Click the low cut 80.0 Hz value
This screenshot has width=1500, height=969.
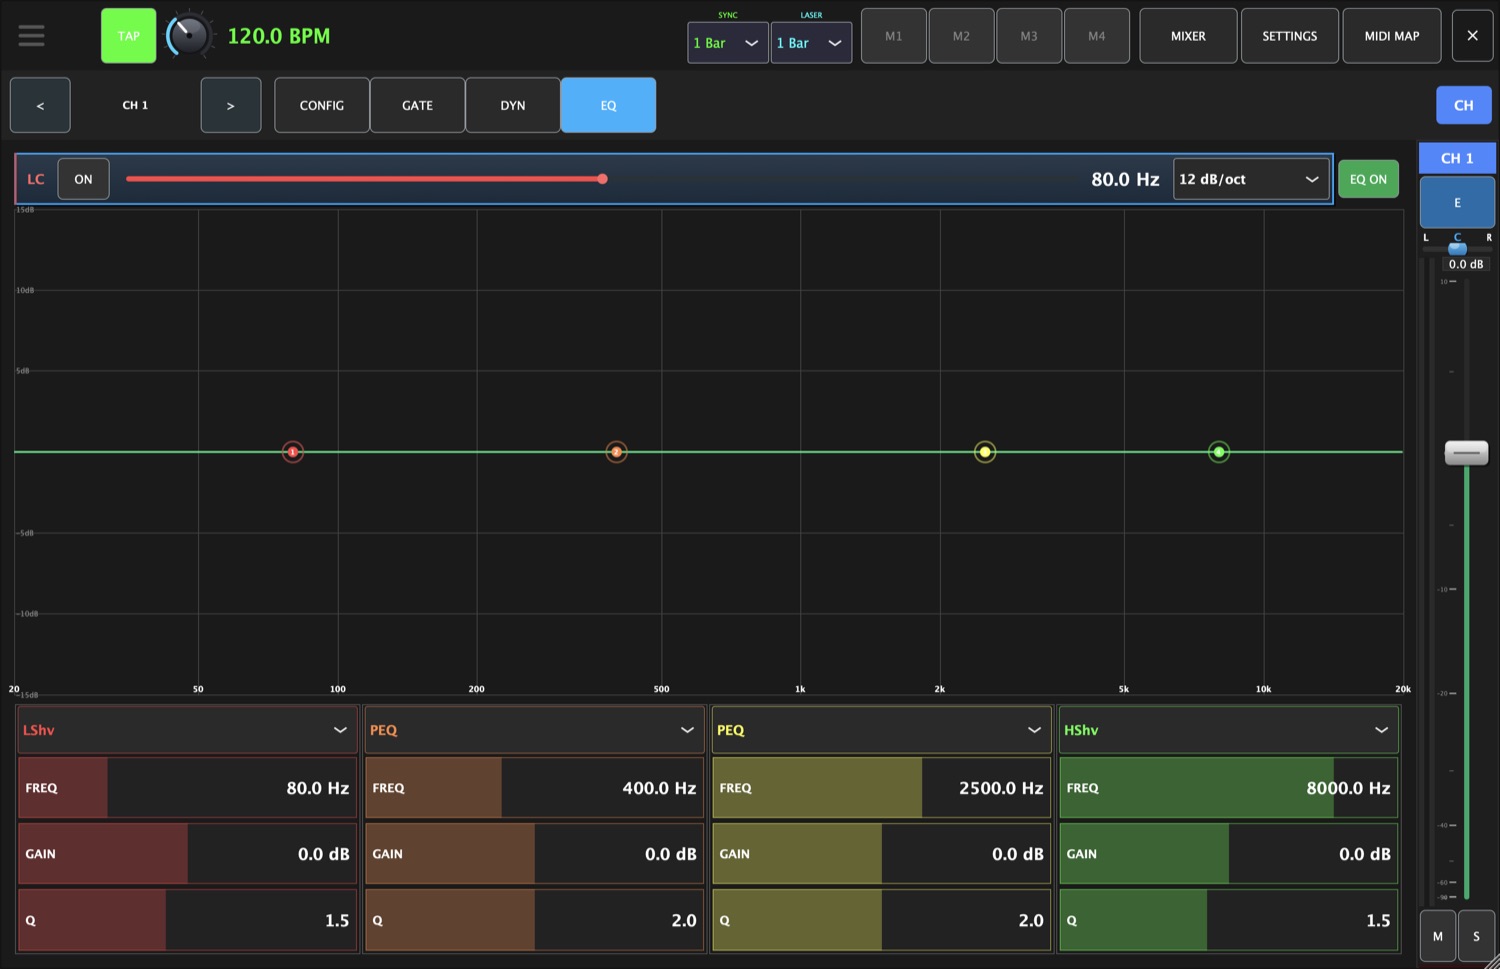pos(1125,179)
